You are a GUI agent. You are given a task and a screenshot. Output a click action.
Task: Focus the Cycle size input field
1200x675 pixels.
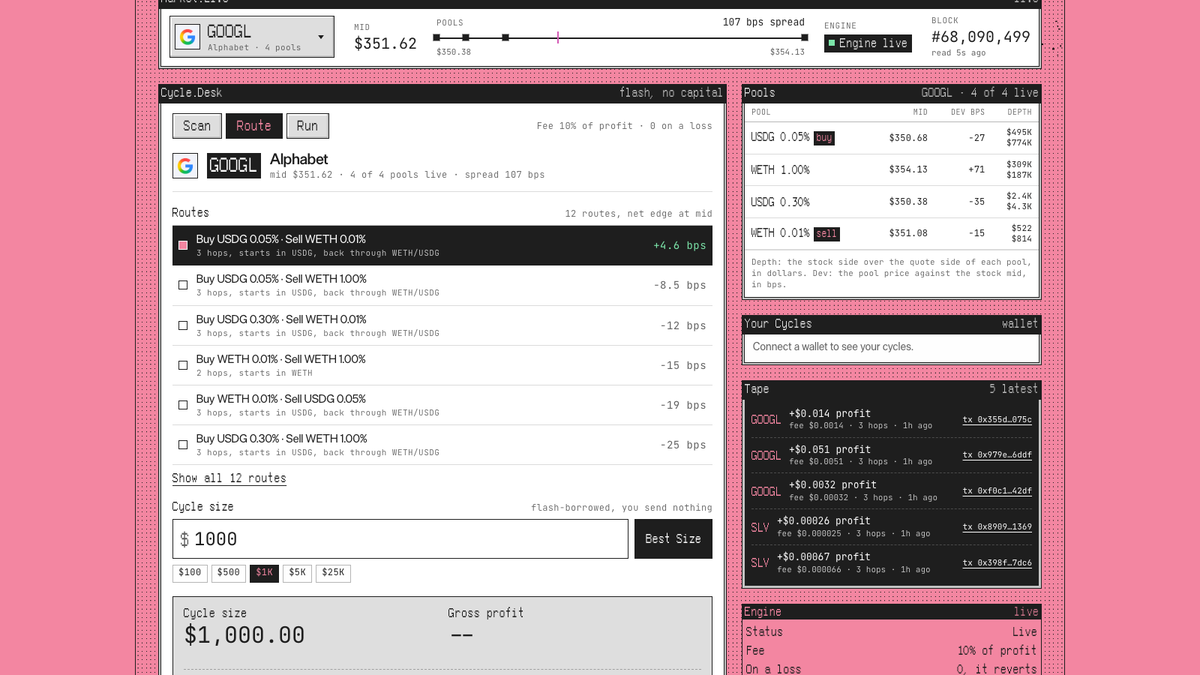(401, 539)
